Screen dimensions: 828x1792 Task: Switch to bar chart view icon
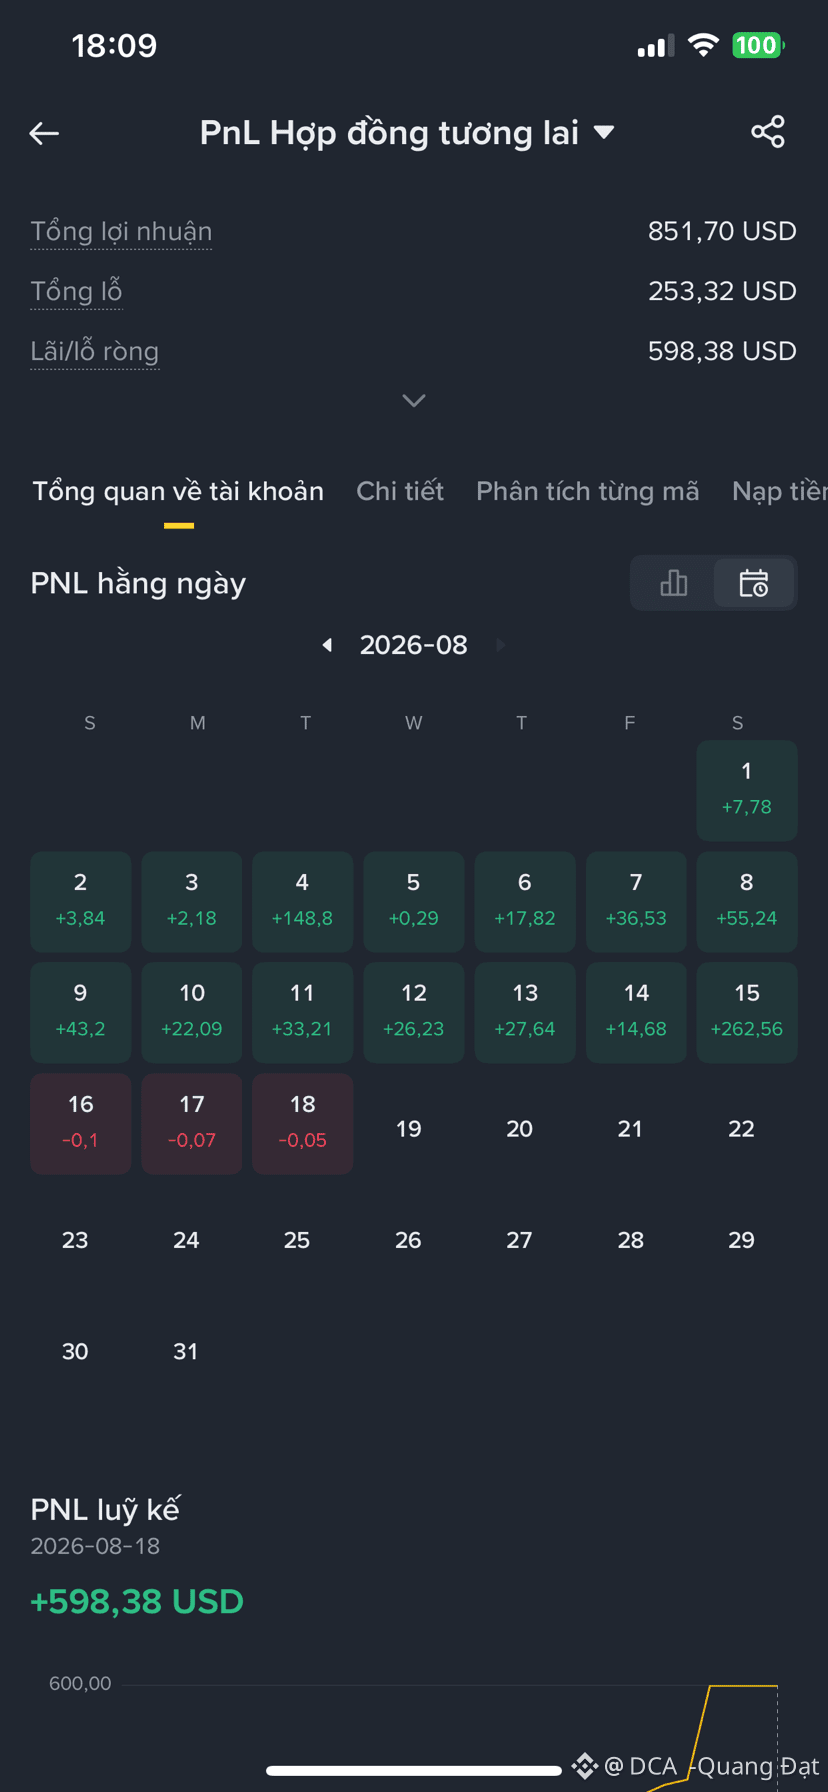pos(674,583)
